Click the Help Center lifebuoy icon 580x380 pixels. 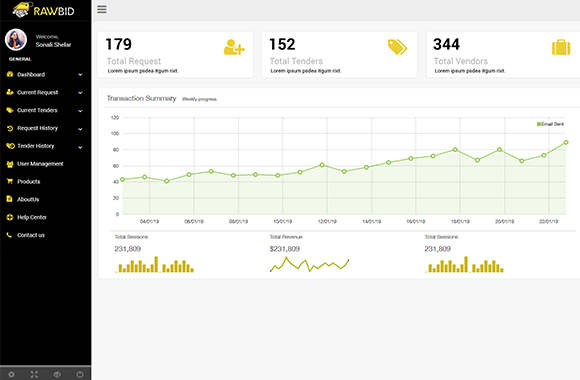(x=10, y=217)
